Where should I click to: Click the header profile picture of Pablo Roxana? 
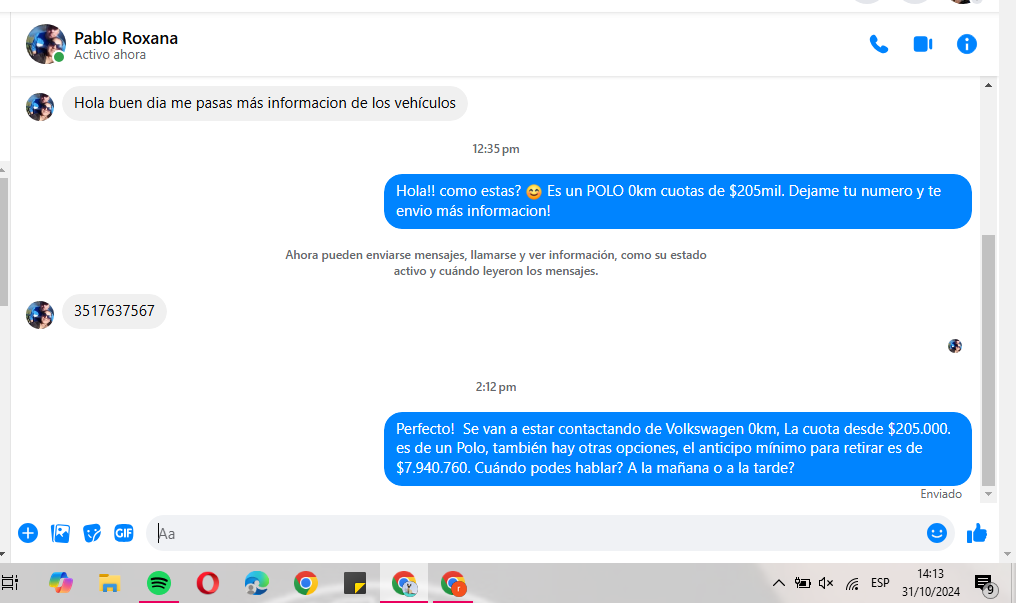[45, 44]
